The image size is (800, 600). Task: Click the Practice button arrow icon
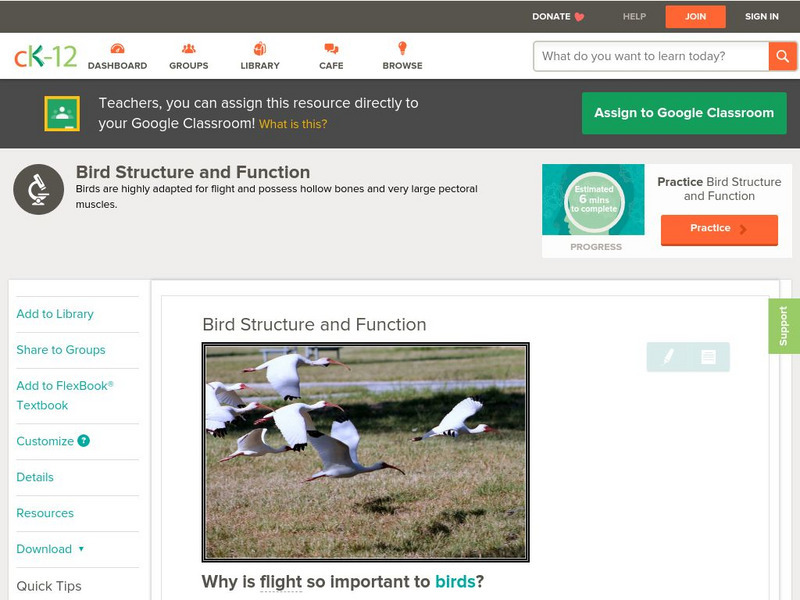743,229
